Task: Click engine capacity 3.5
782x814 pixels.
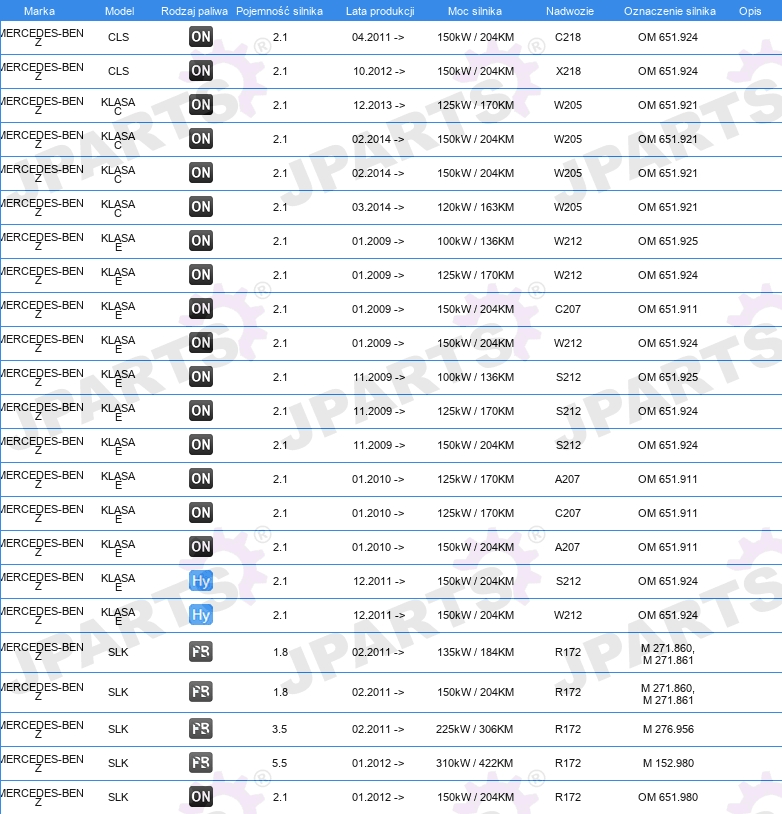Action: coord(279,729)
